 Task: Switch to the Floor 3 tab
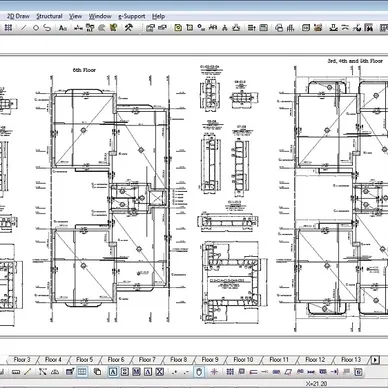point(22,360)
